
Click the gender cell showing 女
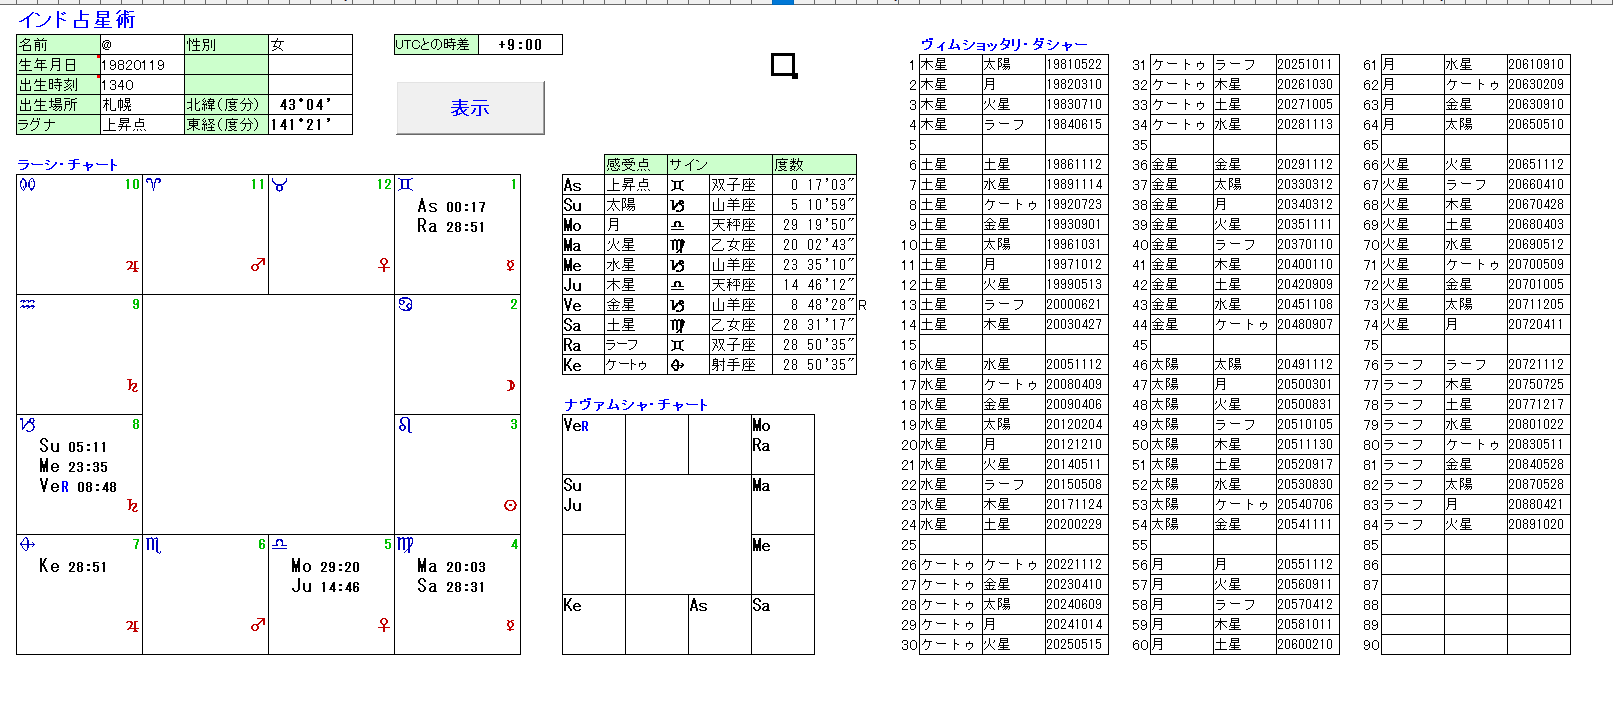(x=309, y=45)
